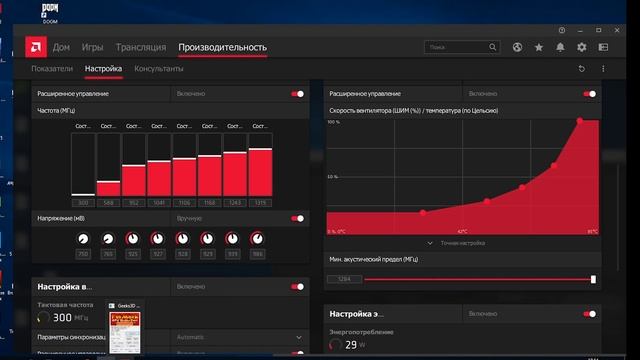Viewport: 640px width, 360px height.
Task: Go to Дом tab
Action: (61, 47)
